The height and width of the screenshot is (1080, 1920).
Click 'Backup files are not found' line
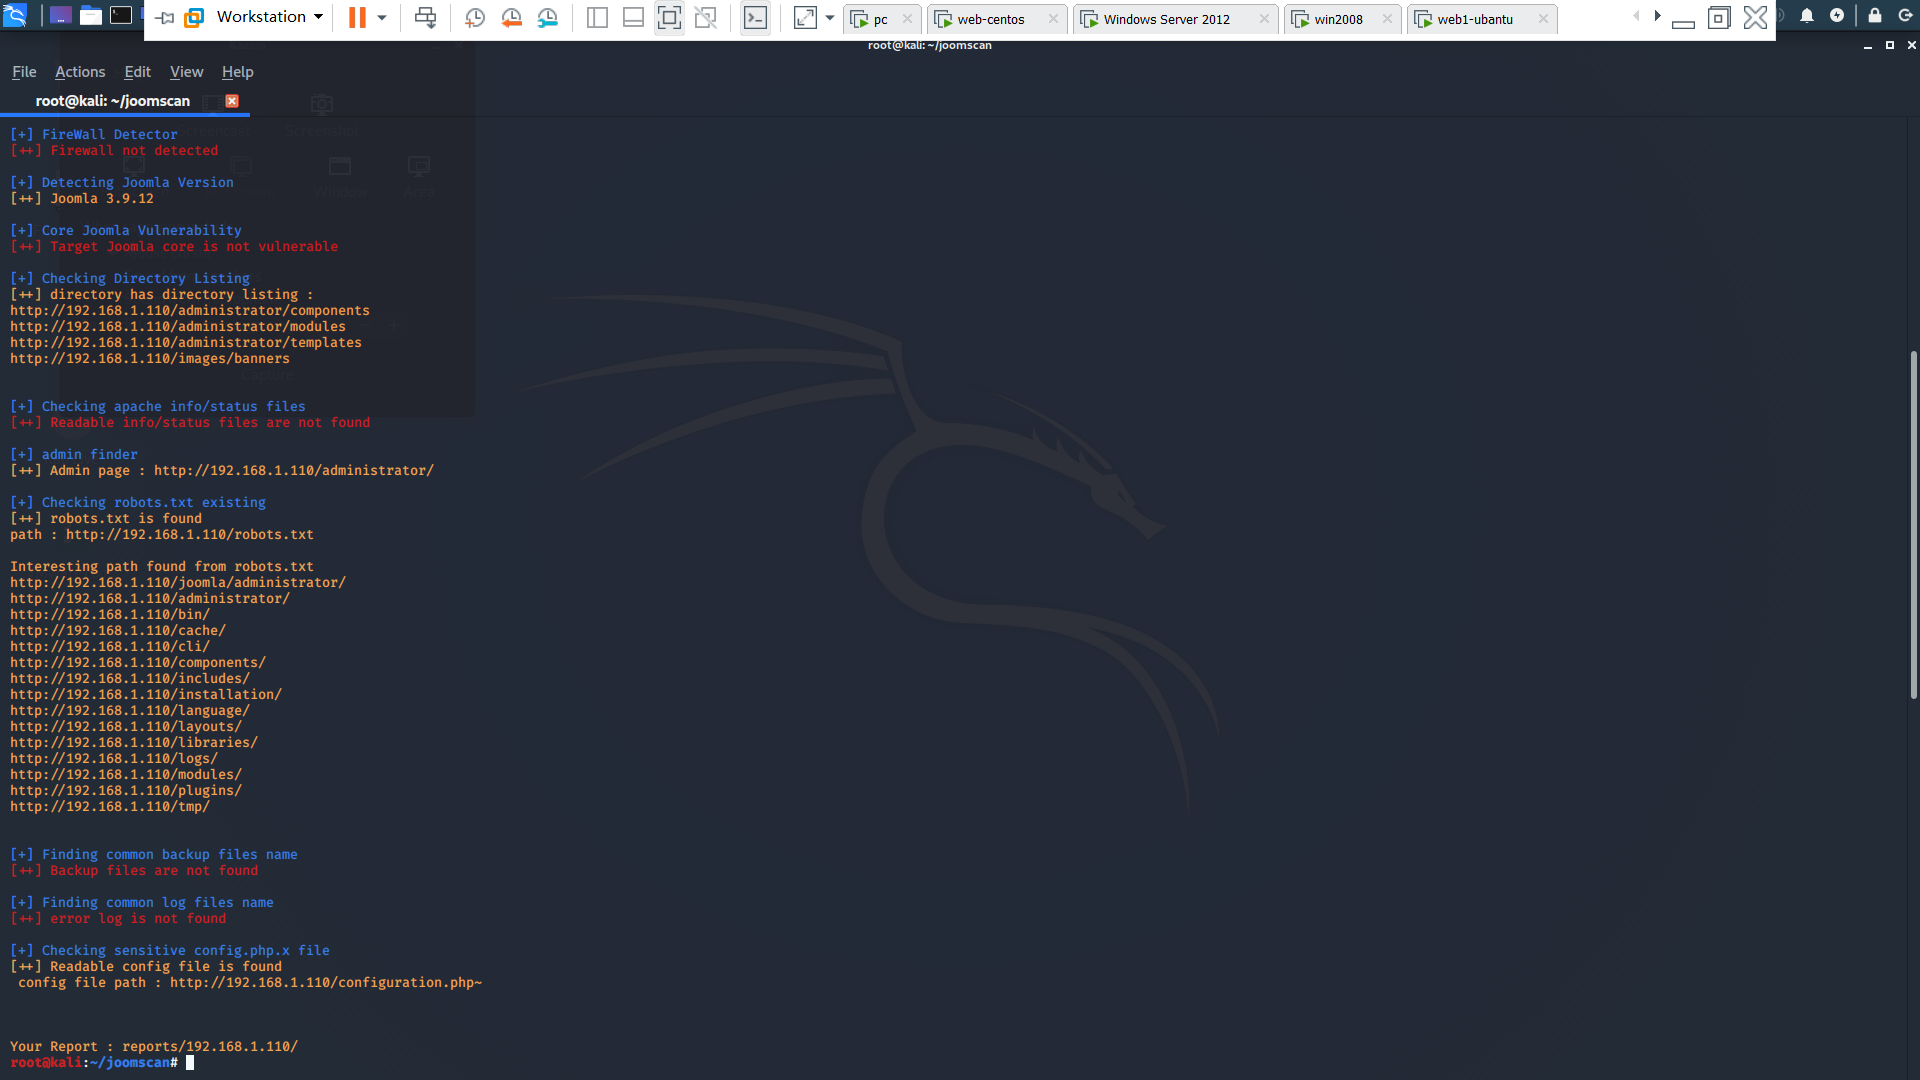(154, 870)
